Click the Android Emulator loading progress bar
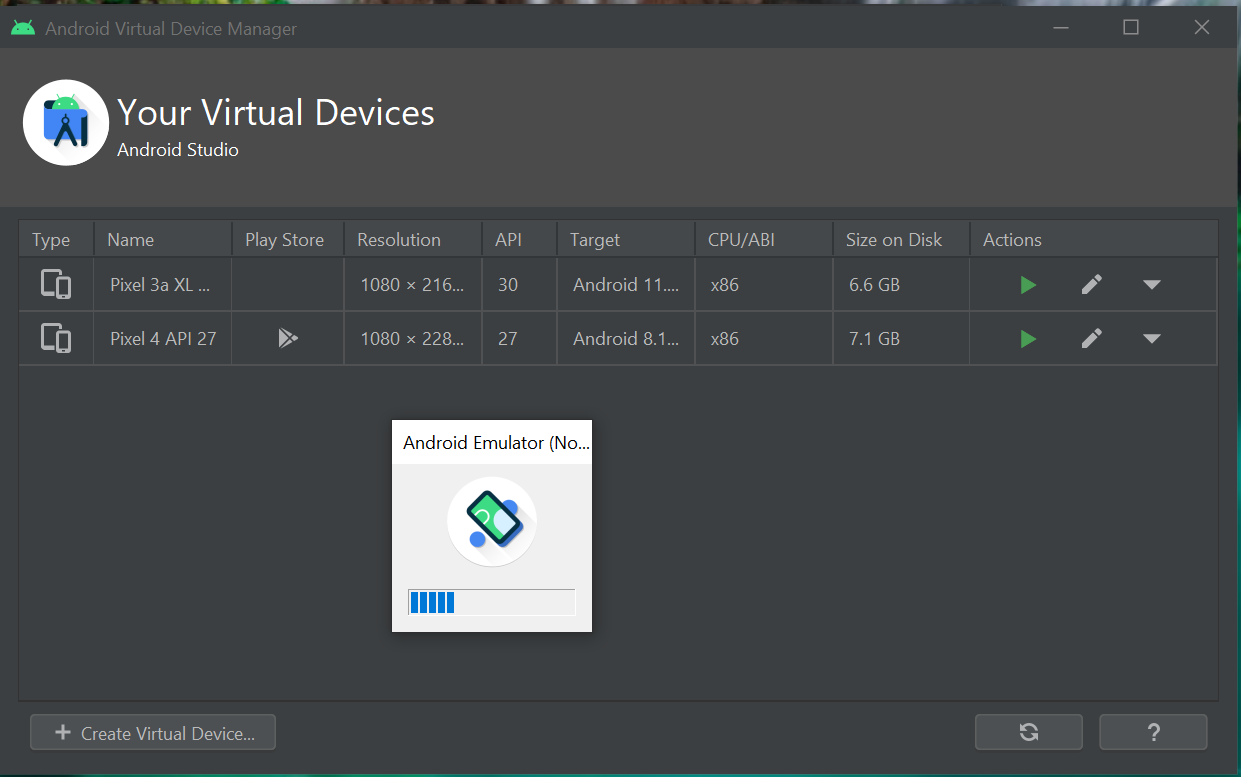The width and height of the screenshot is (1241, 777). pyautogui.click(x=492, y=602)
